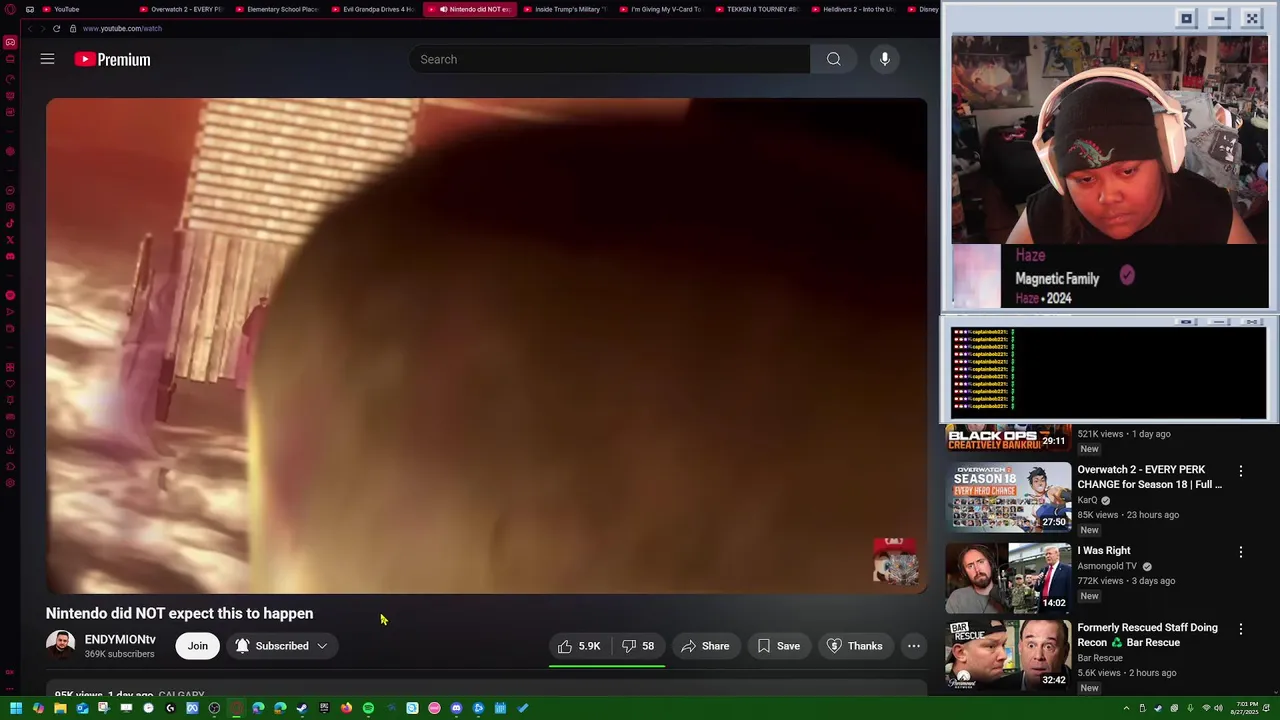Open the I Was Right thumbnail
The image size is (1280, 720).
pyautogui.click(x=1009, y=577)
